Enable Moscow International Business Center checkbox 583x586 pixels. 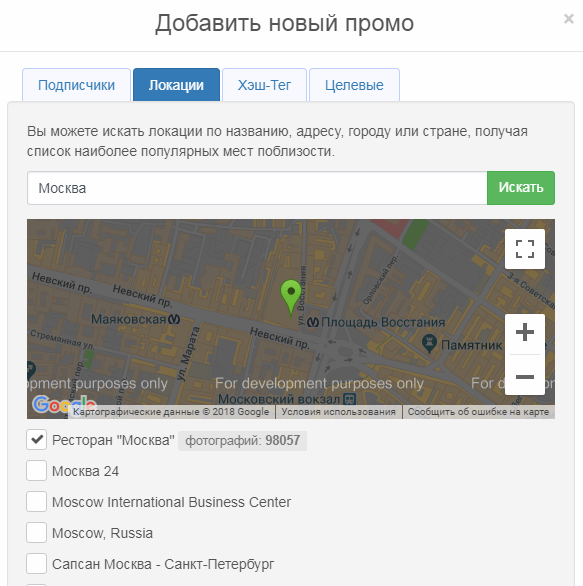37,502
